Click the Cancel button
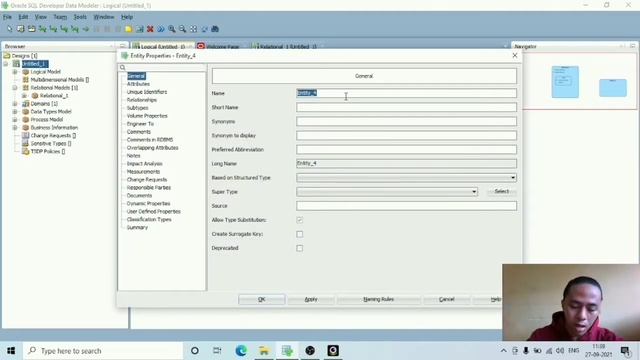Image resolution: width=640 pixels, height=360 pixels. click(447, 300)
